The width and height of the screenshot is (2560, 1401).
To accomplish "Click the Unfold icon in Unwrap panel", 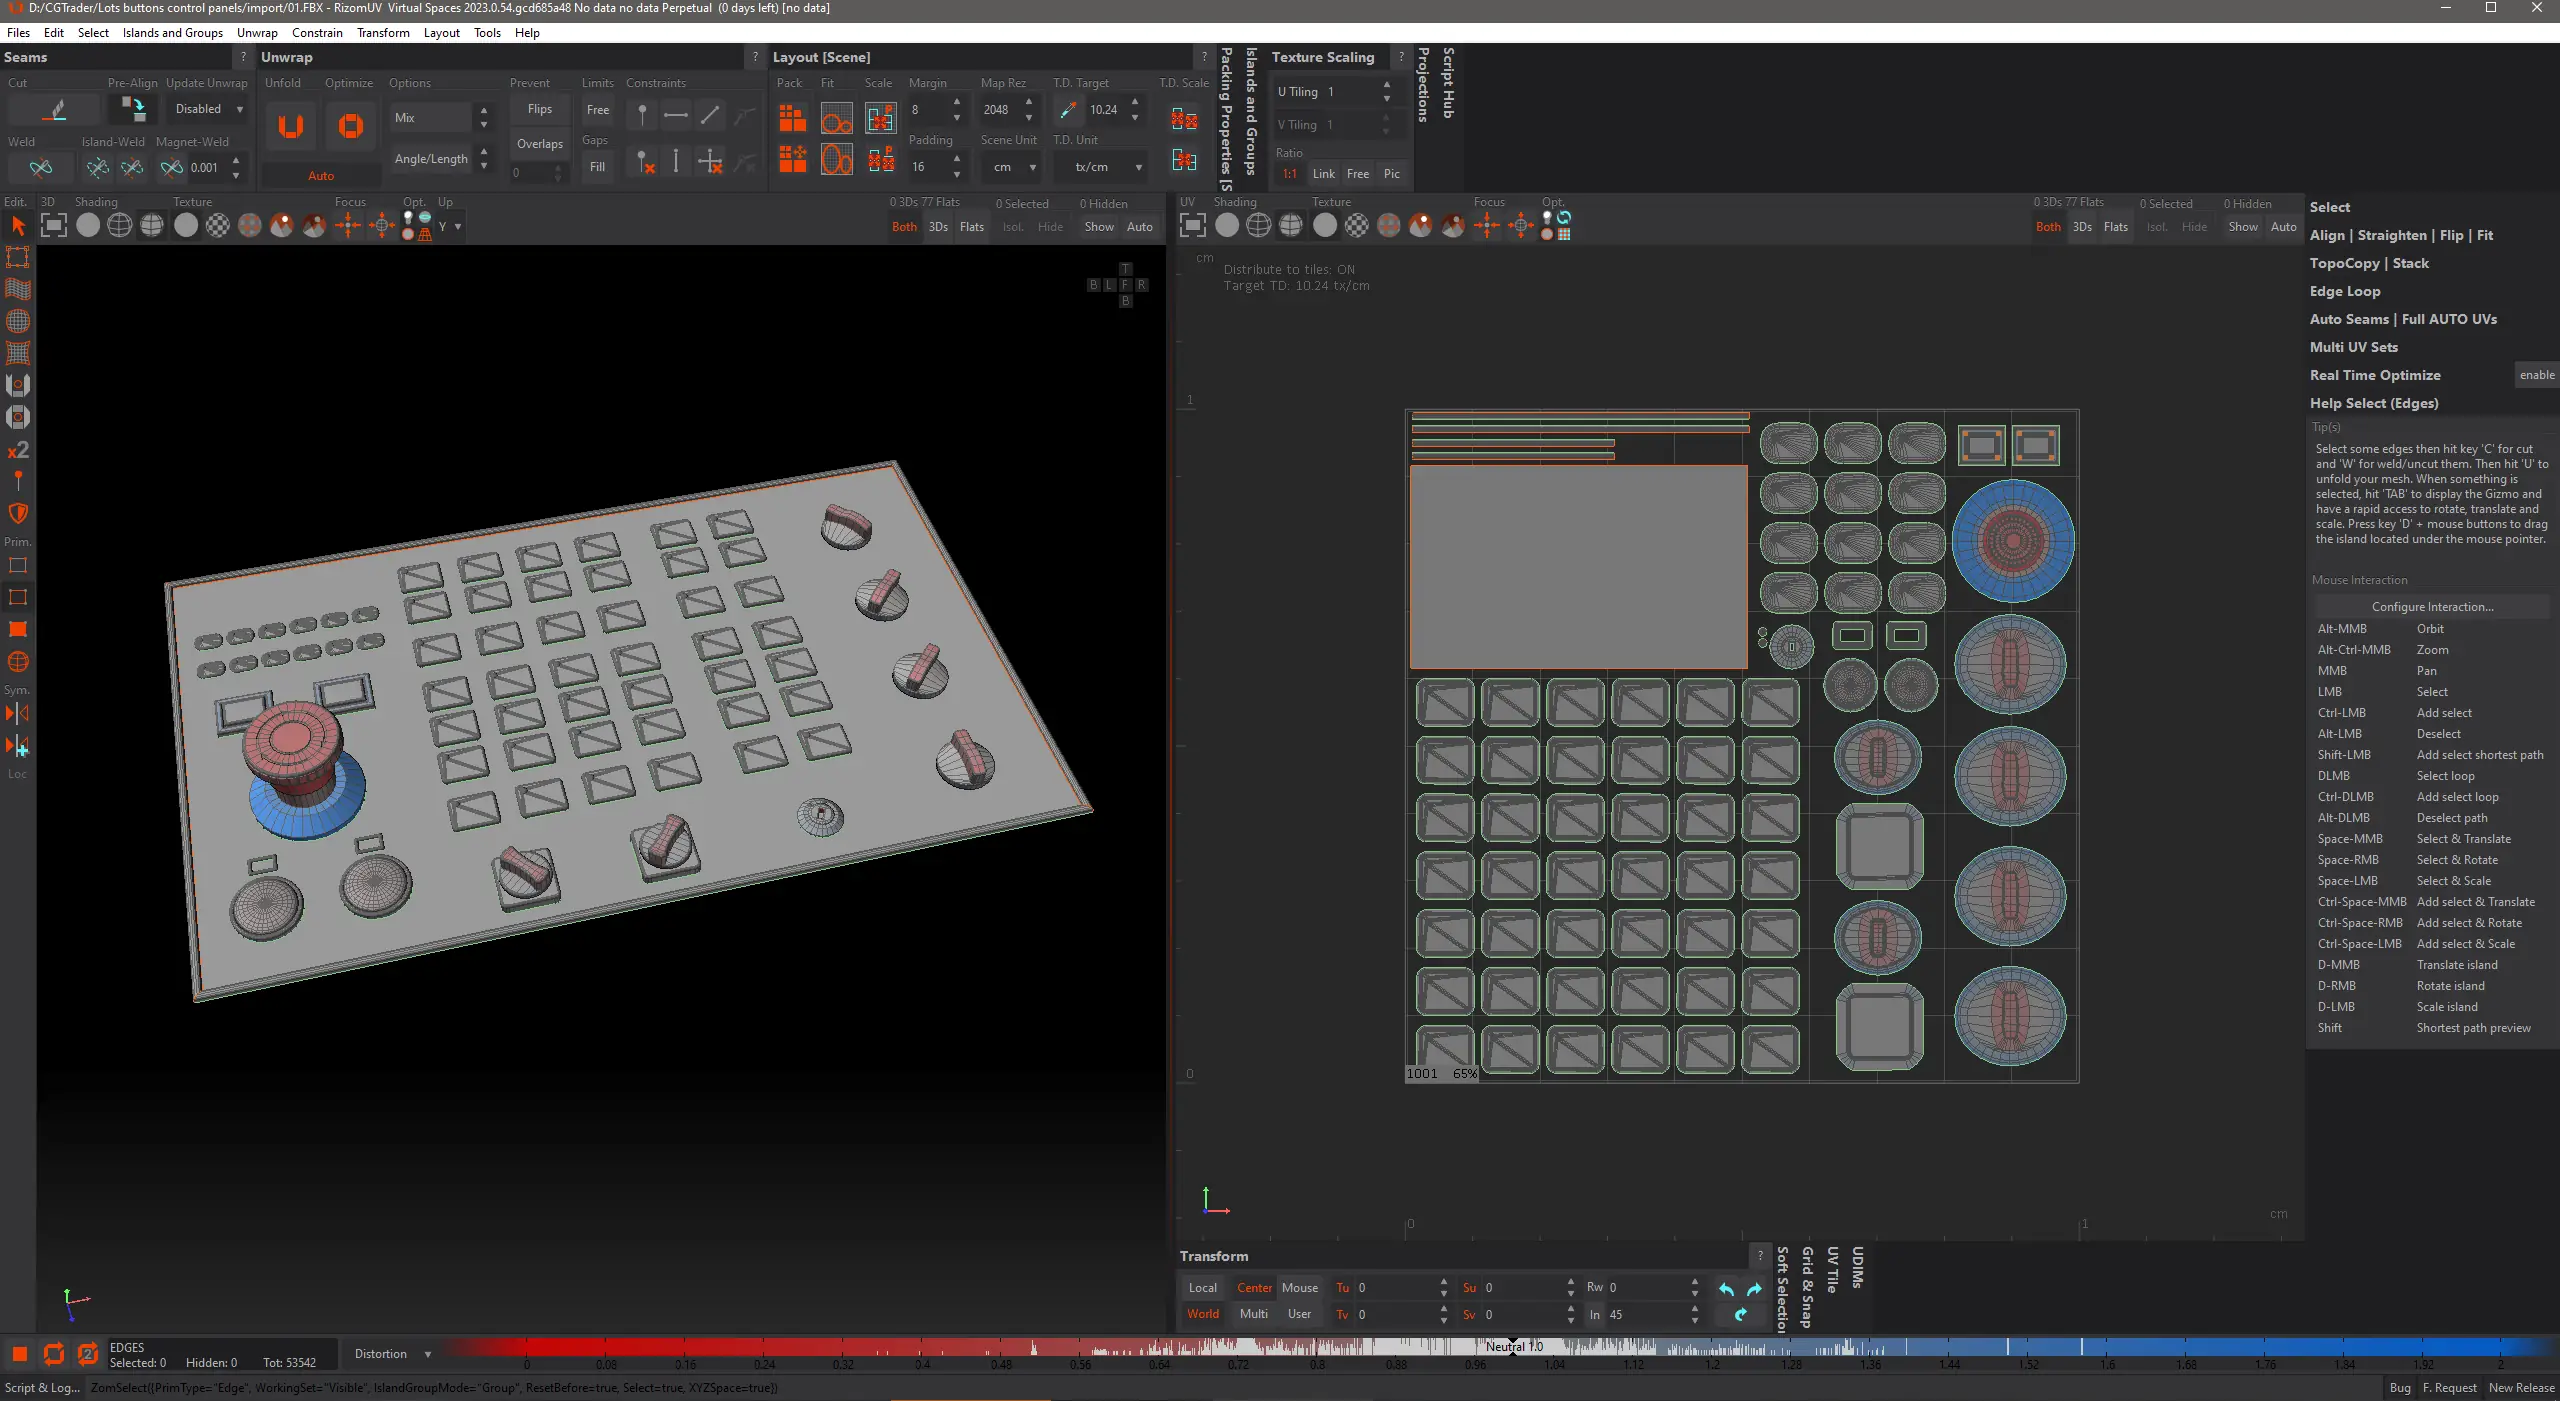I will (x=290, y=126).
